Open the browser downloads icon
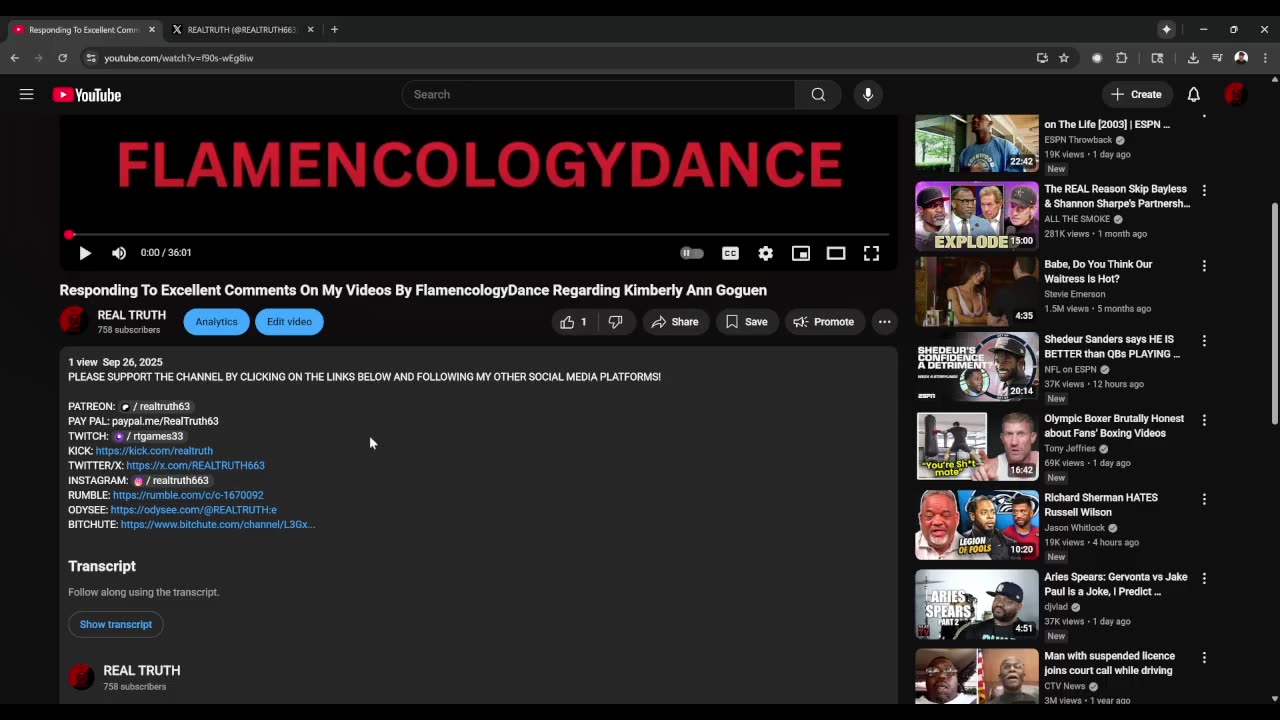1280x720 pixels. [x=1193, y=58]
